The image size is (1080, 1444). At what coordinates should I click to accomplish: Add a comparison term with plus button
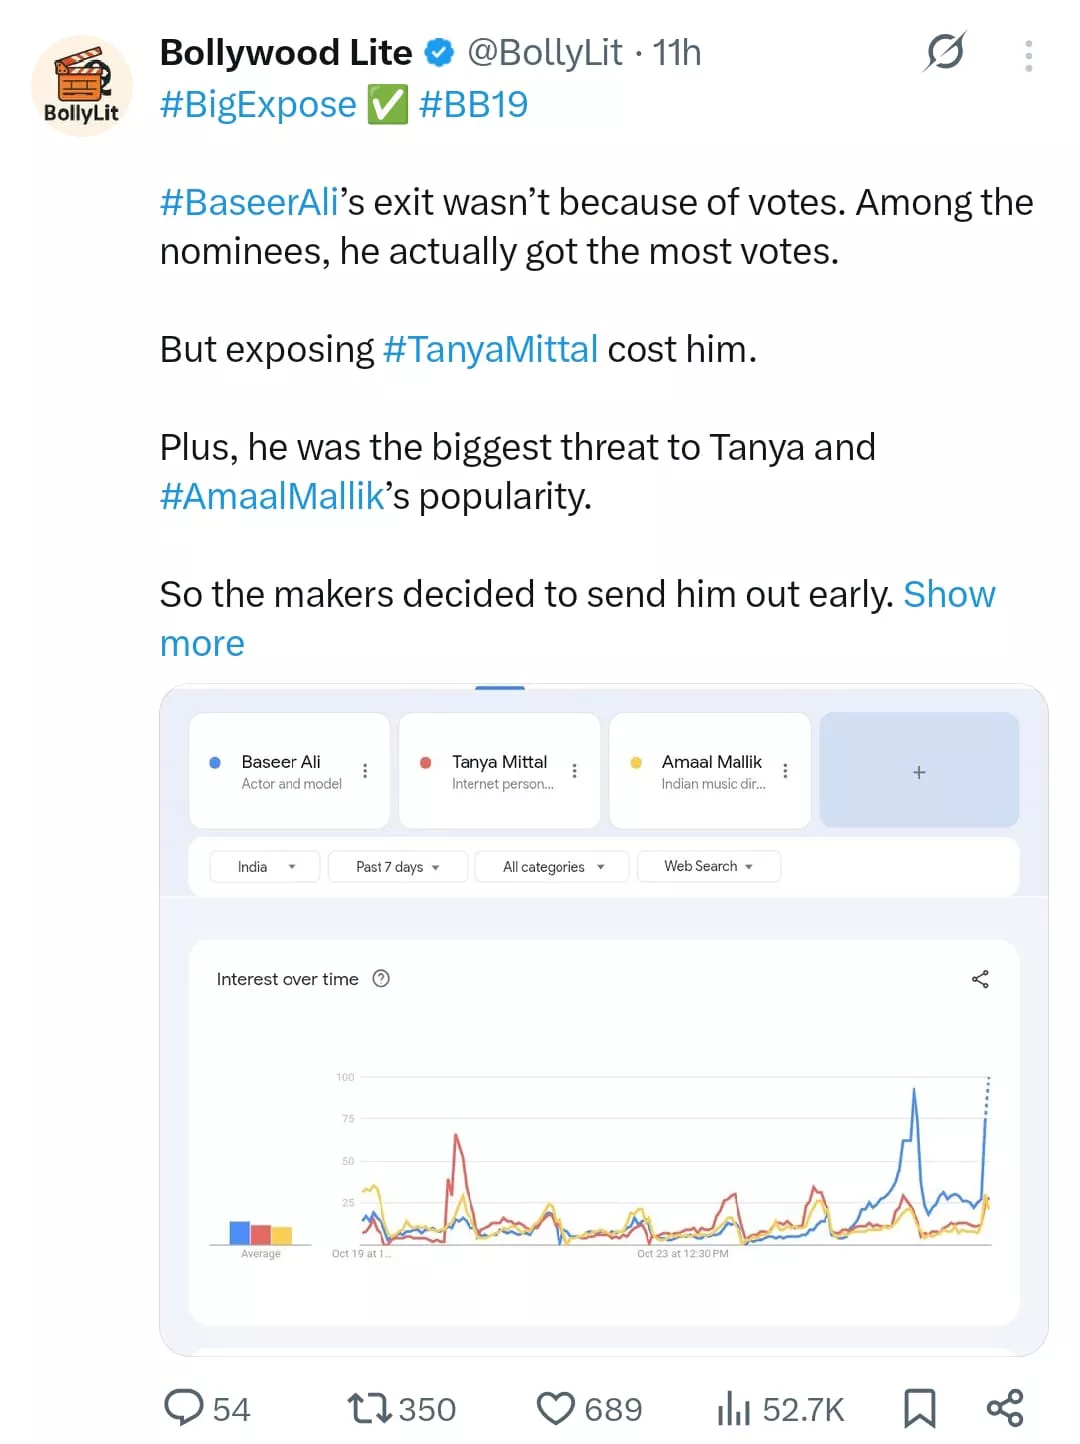(x=919, y=771)
